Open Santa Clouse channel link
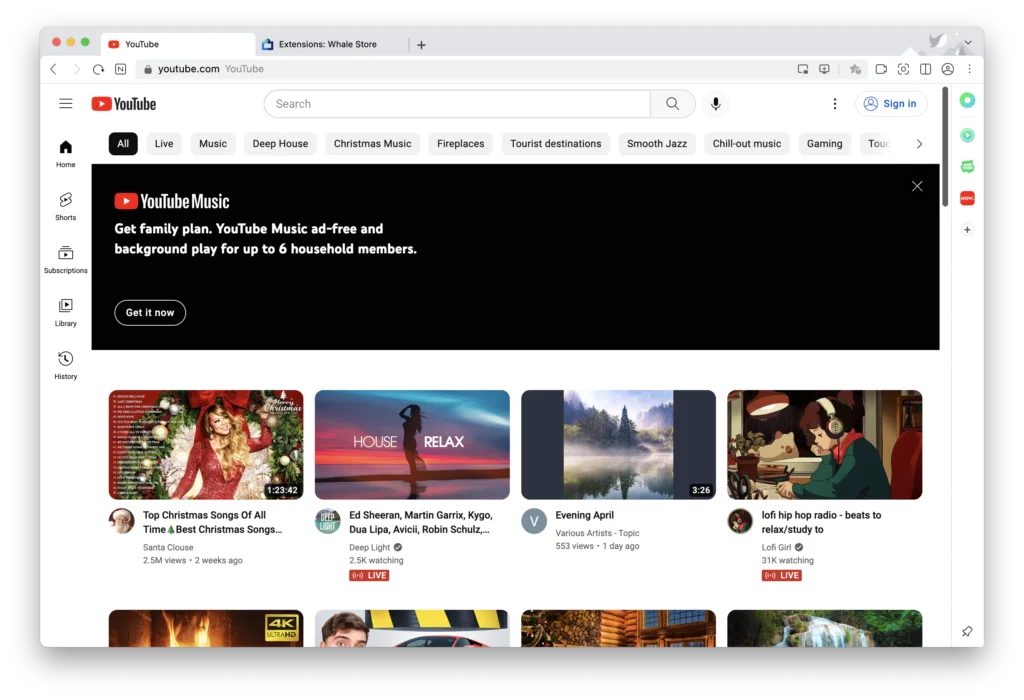 (168, 548)
